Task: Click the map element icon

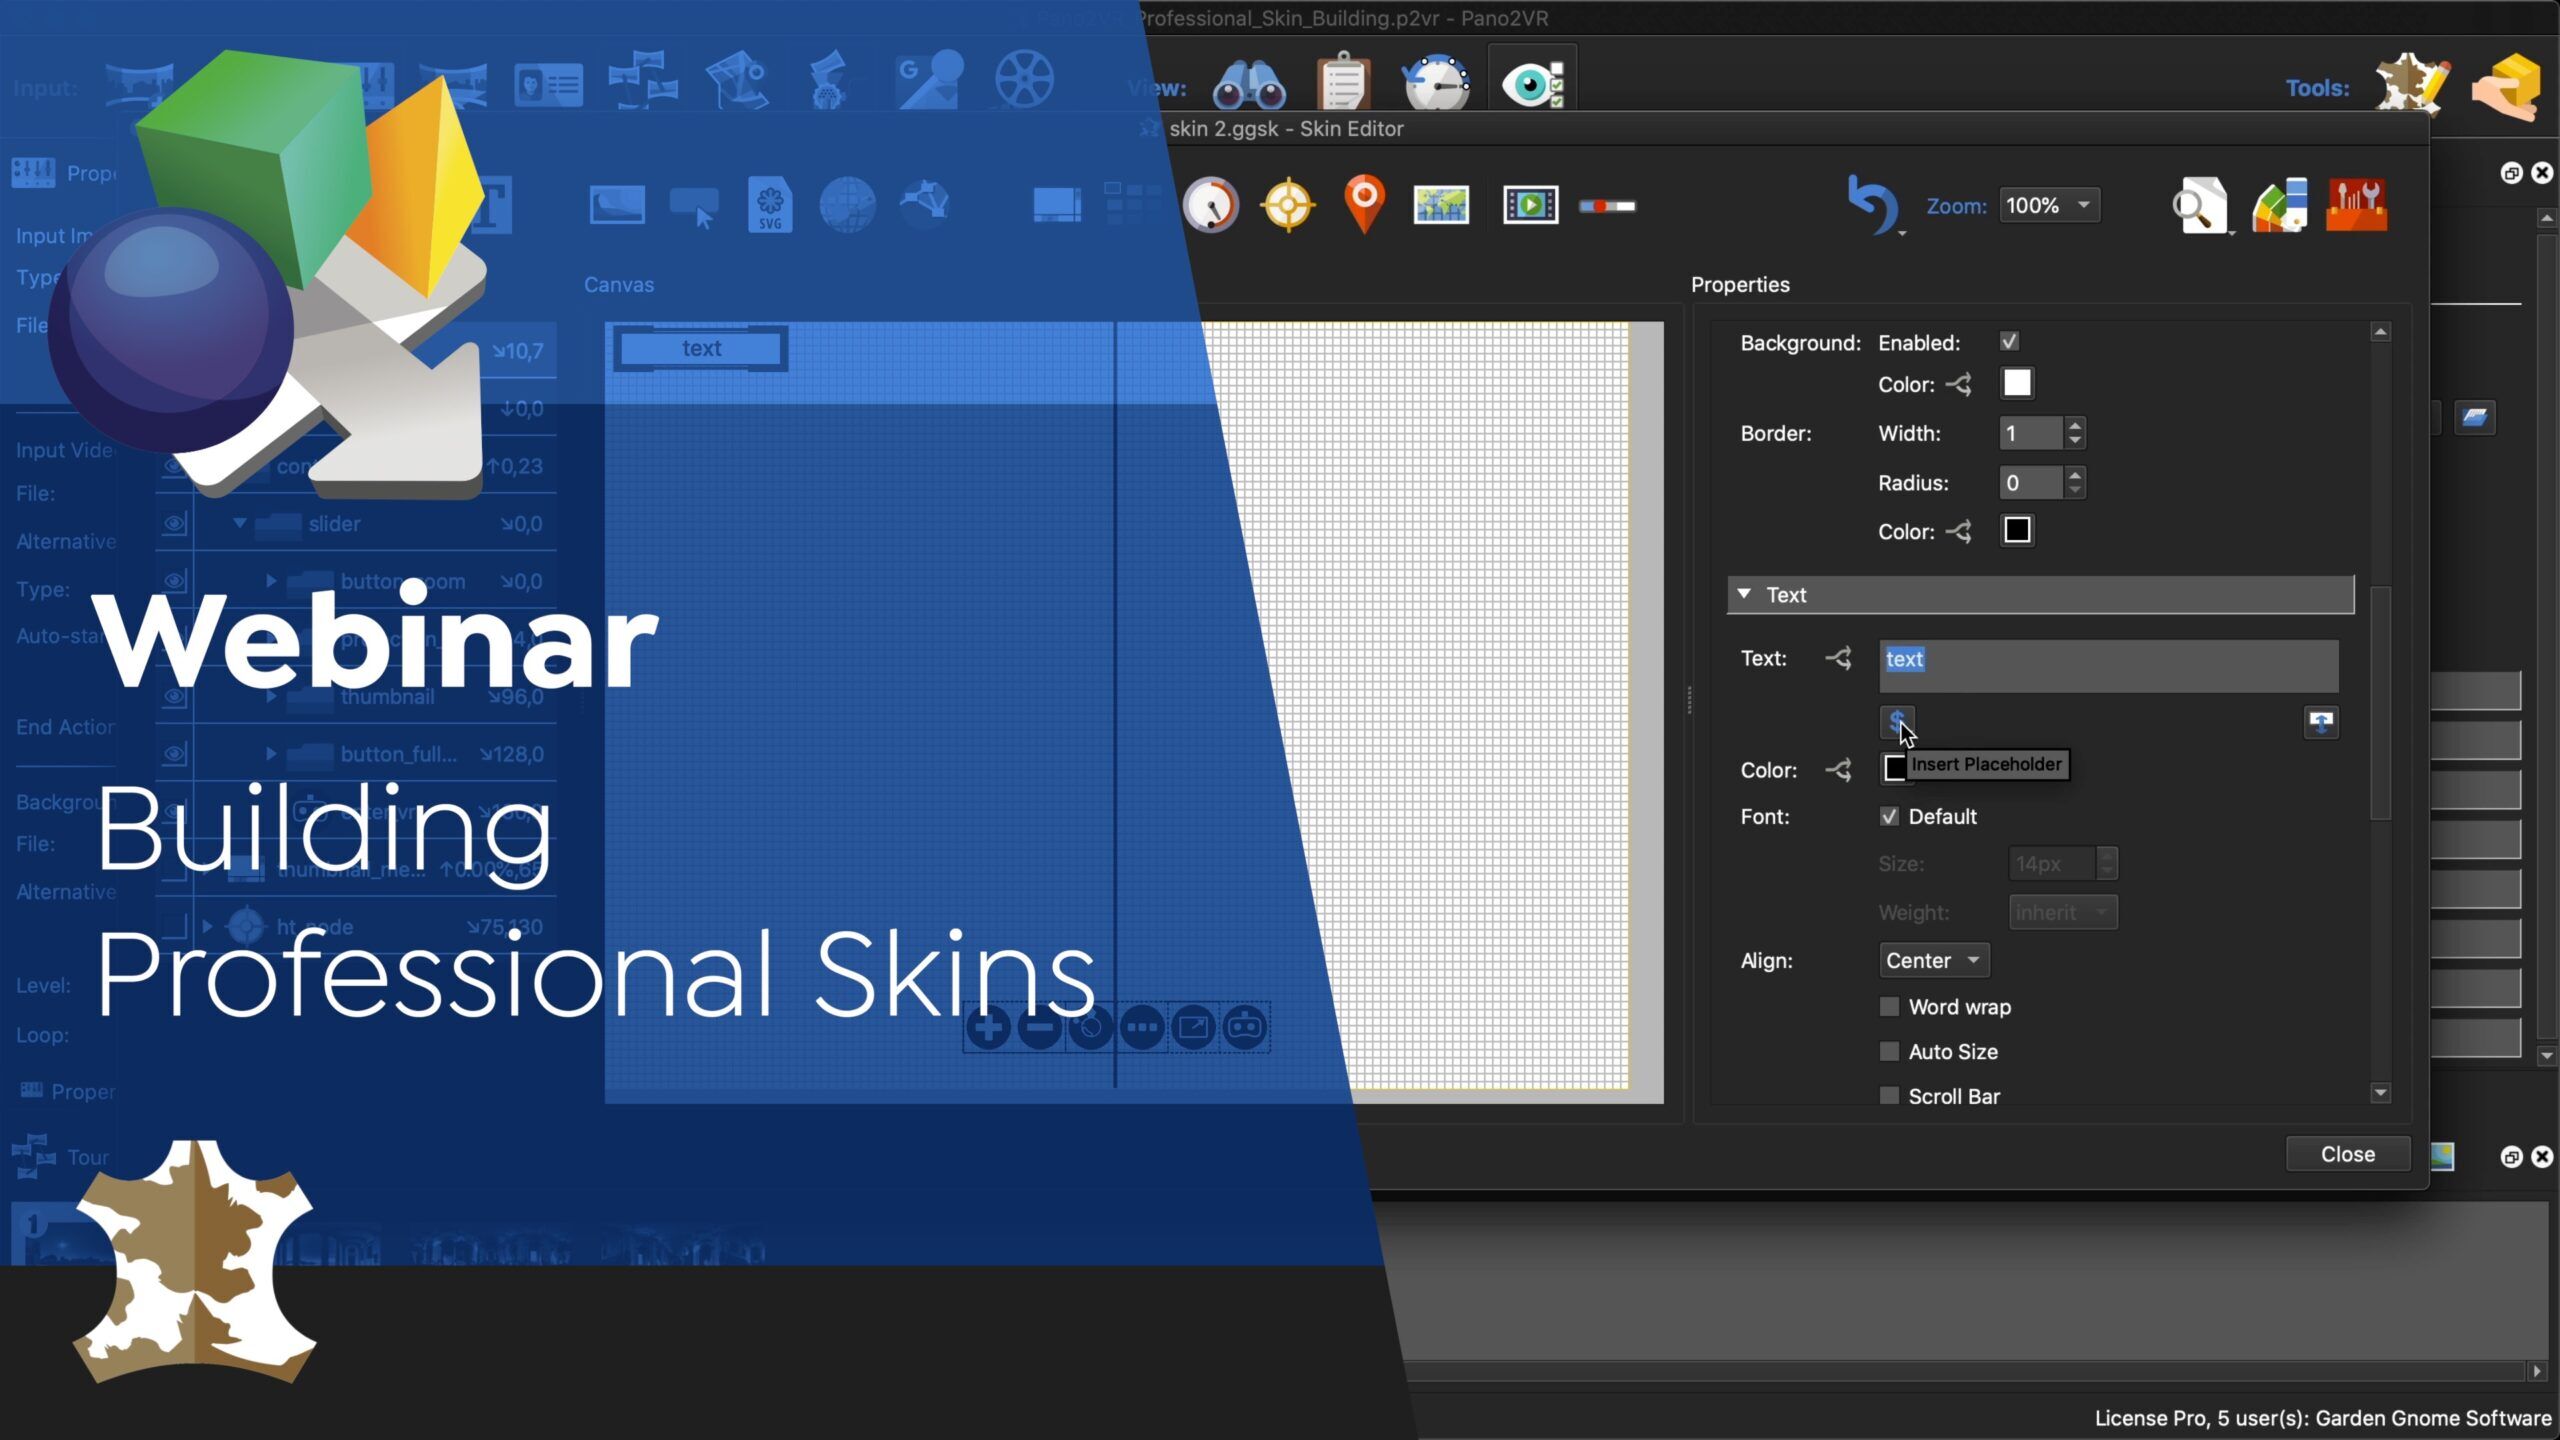Action: point(1441,205)
